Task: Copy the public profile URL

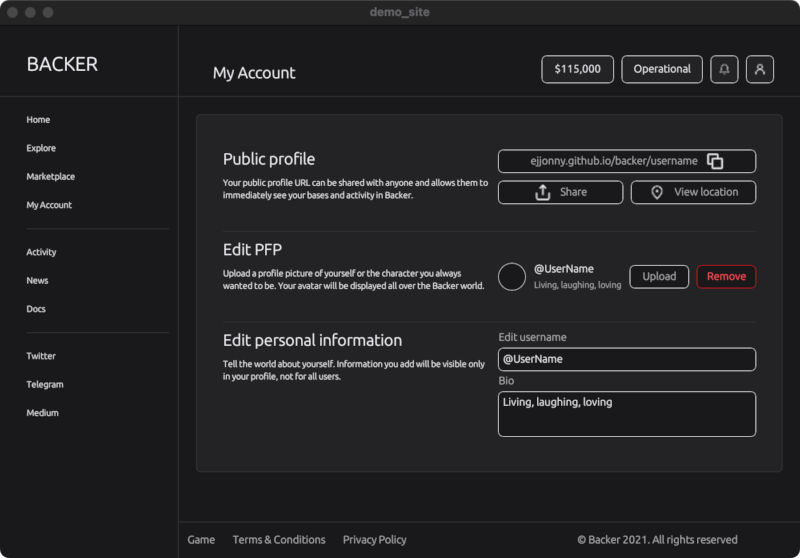Action: coord(715,161)
